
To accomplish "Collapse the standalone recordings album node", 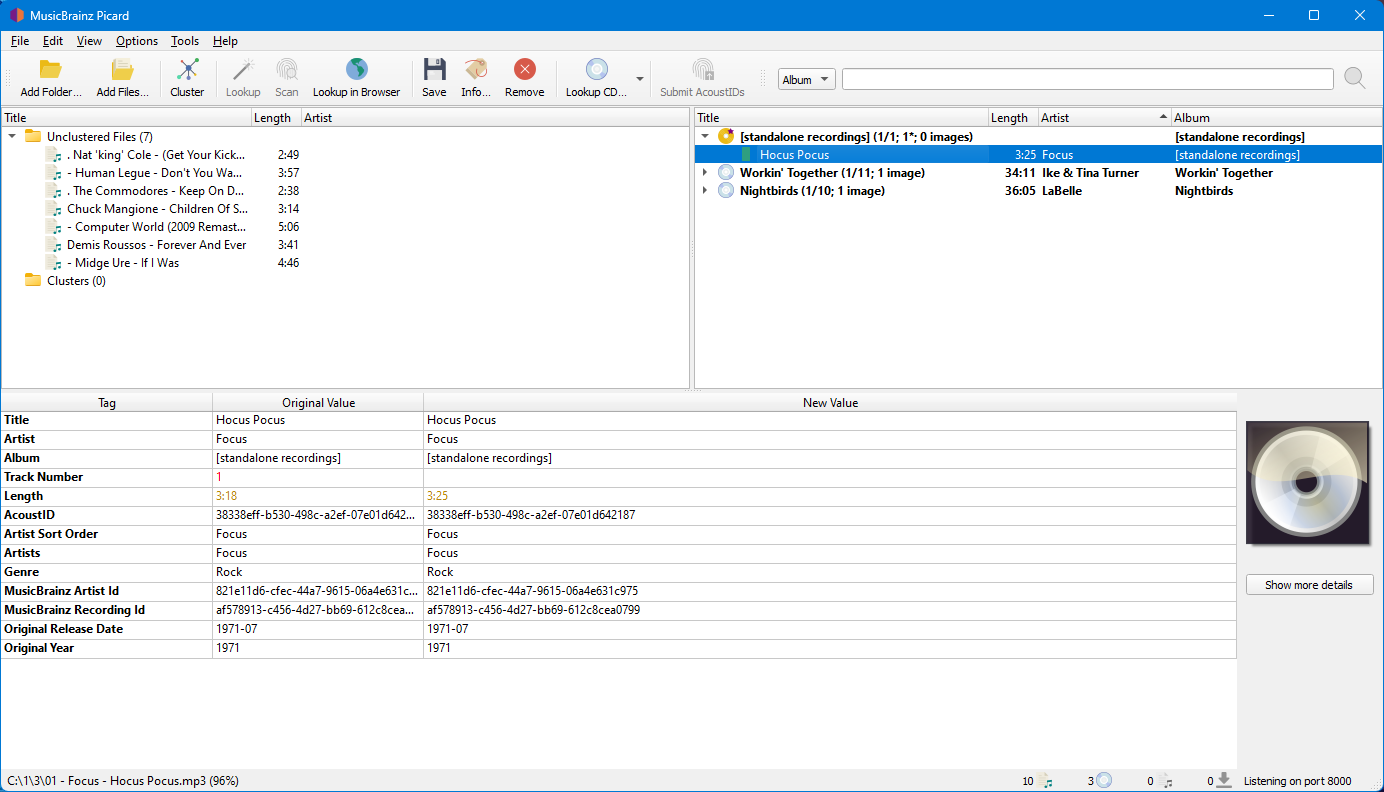I will (705, 136).
